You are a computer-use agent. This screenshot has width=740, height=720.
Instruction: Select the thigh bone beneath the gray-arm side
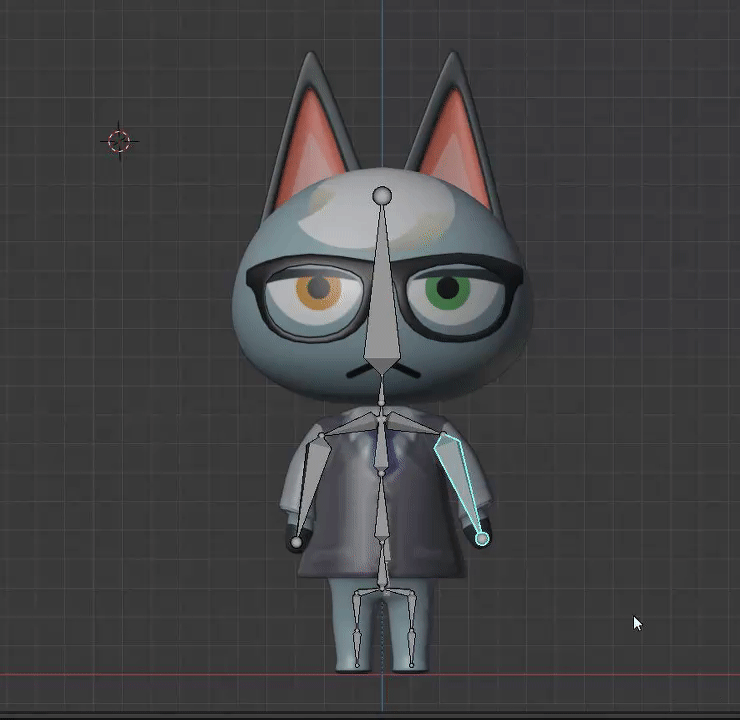coord(355,612)
